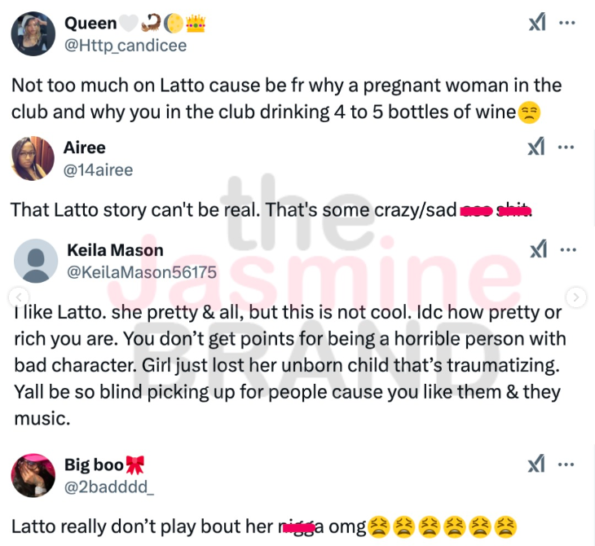
Task: Click the Grok icon on Keila Mason's tweet
Action: [538, 249]
